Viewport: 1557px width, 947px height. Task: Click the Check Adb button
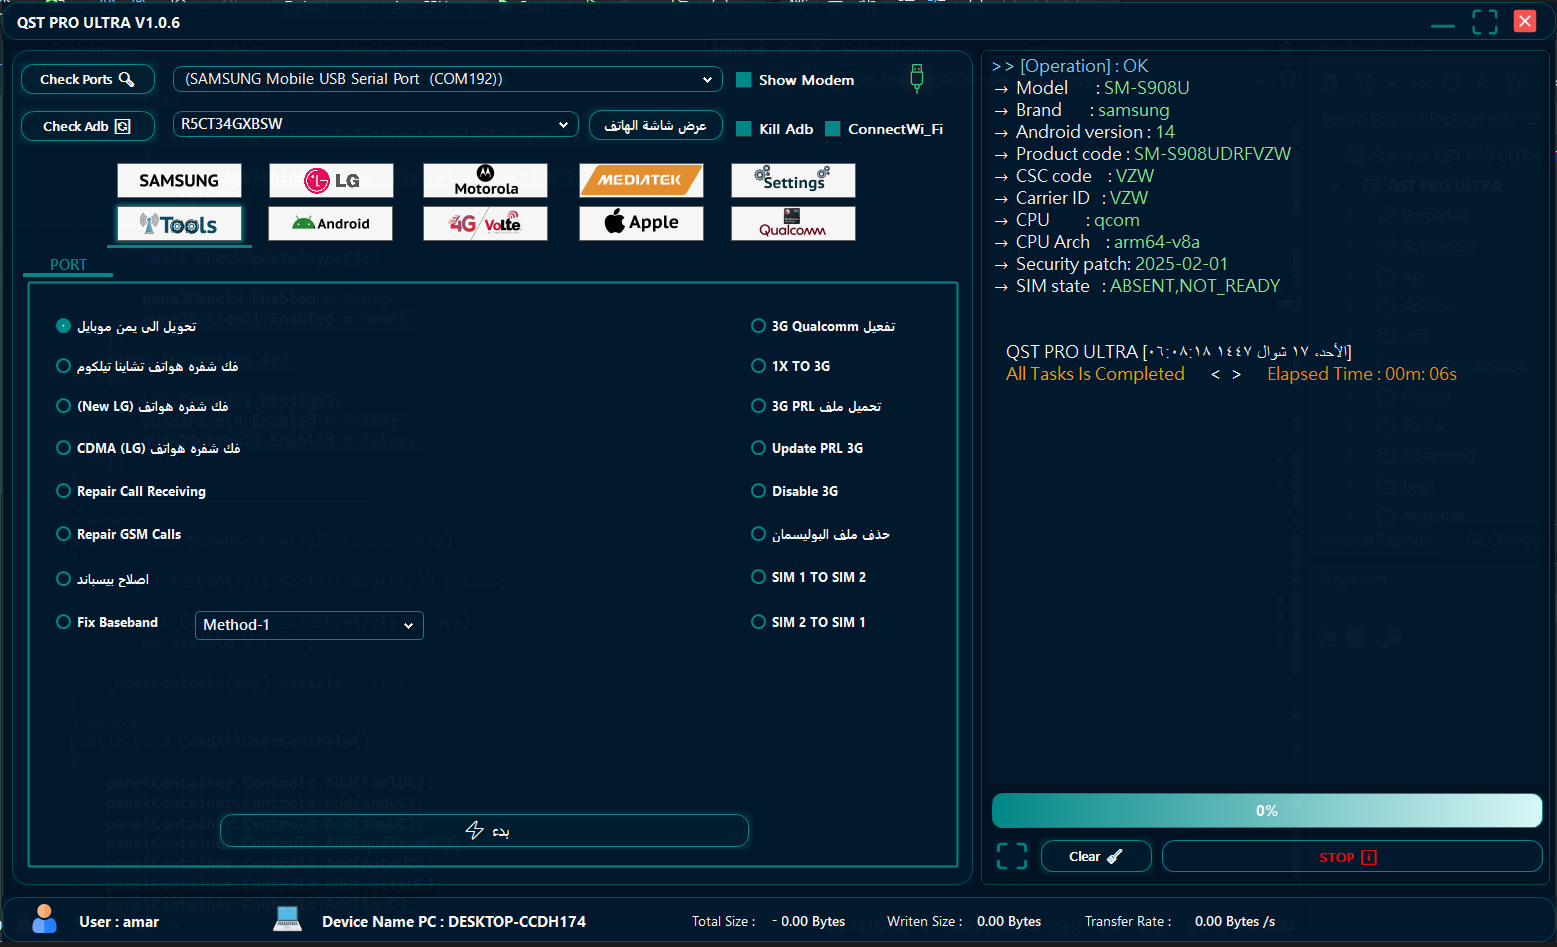(88, 126)
